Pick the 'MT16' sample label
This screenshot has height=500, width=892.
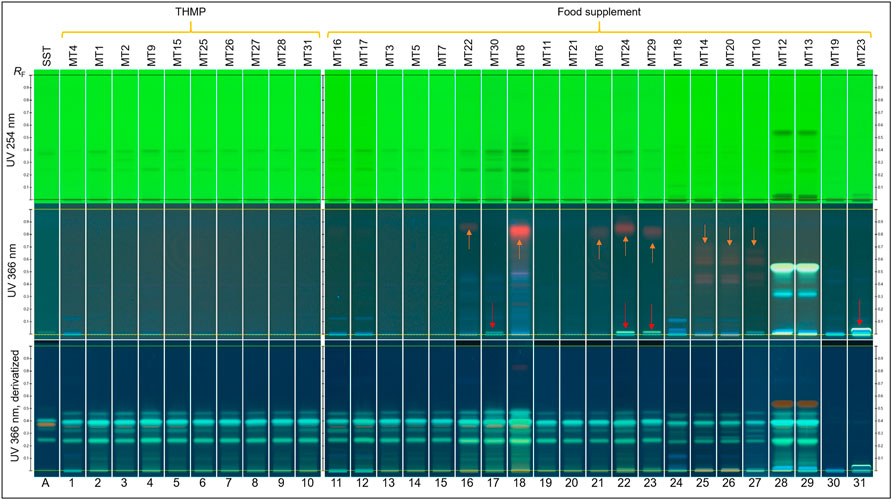337,53
